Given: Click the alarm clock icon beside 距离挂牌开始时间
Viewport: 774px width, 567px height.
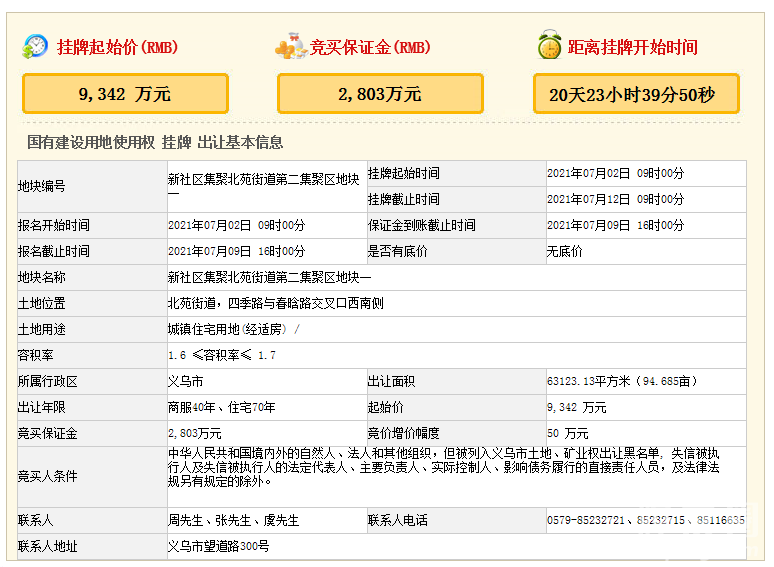Looking at the screenshot, I should coord(549,46).
